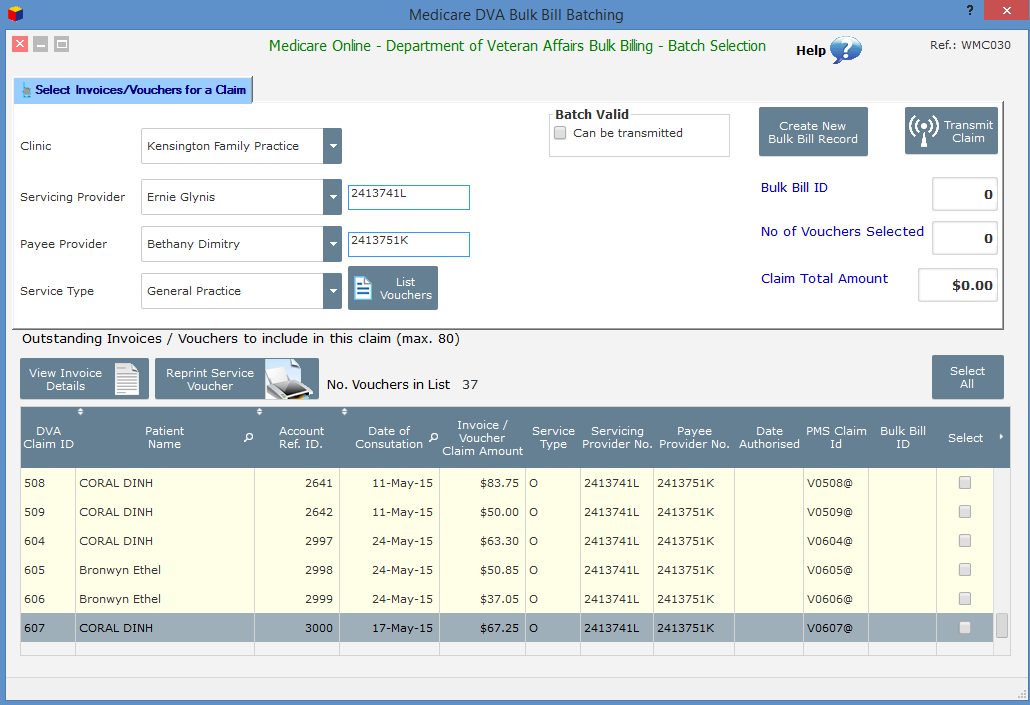Click the Servicing Provider No. column header
This screenshot has width=1030, height=705.
tap(617, 438)
